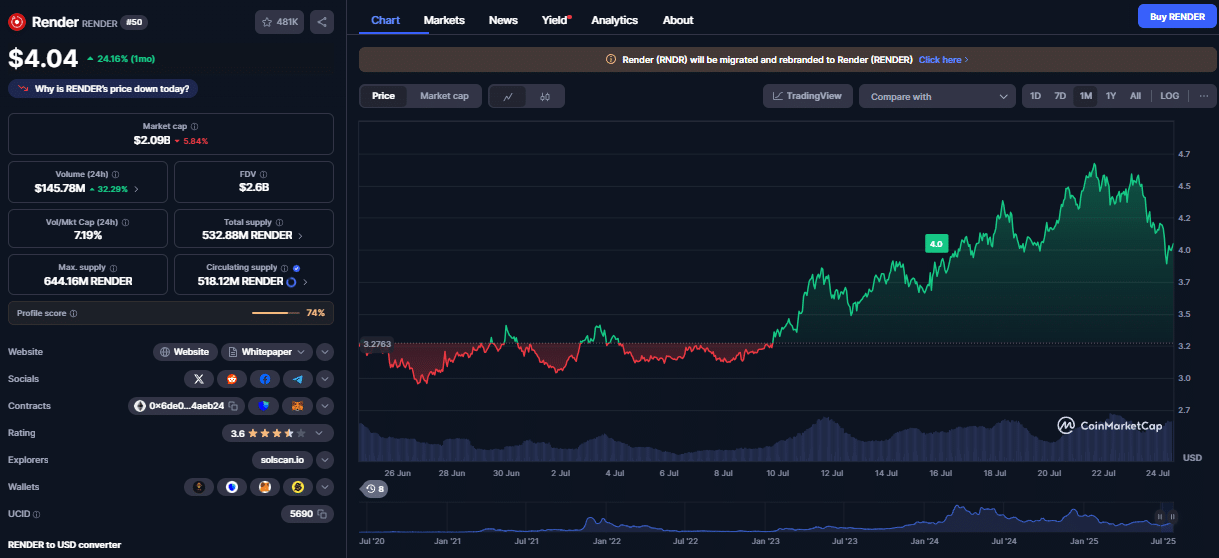Screen dimensions: 1219x558
Task: Add Render to watchlist via star button
Action: pos(279,21)
